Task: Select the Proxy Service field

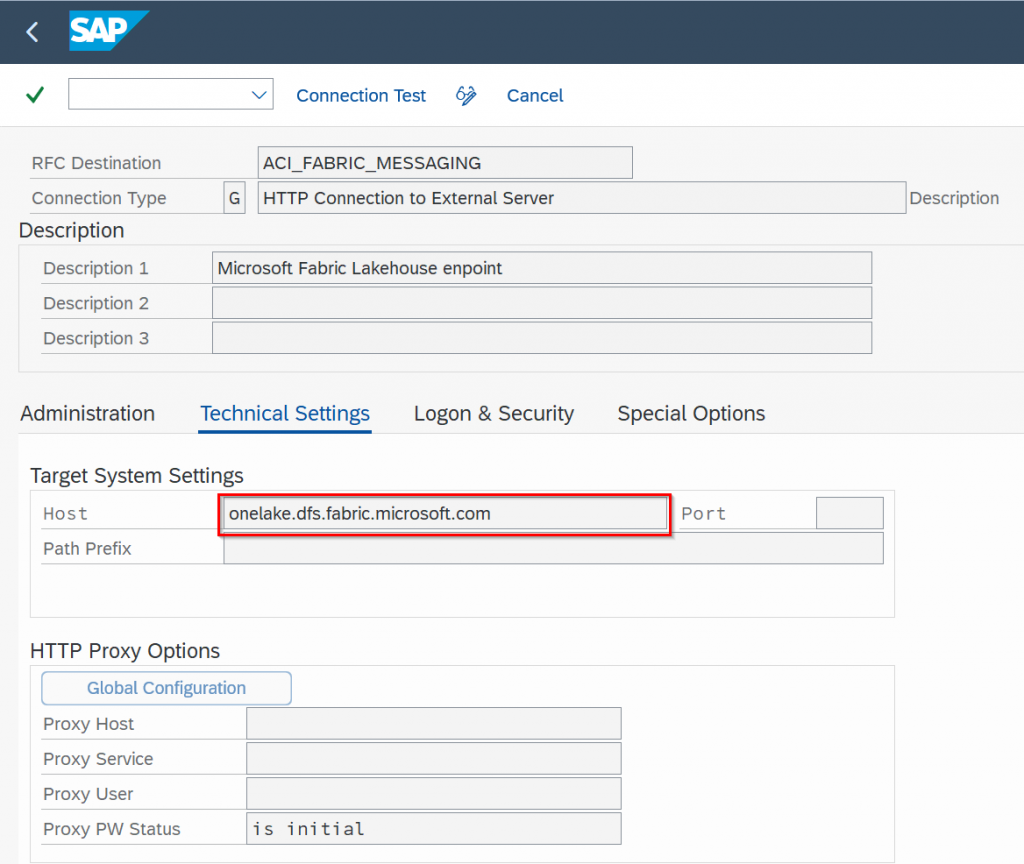Action: (x=433, y=759)
